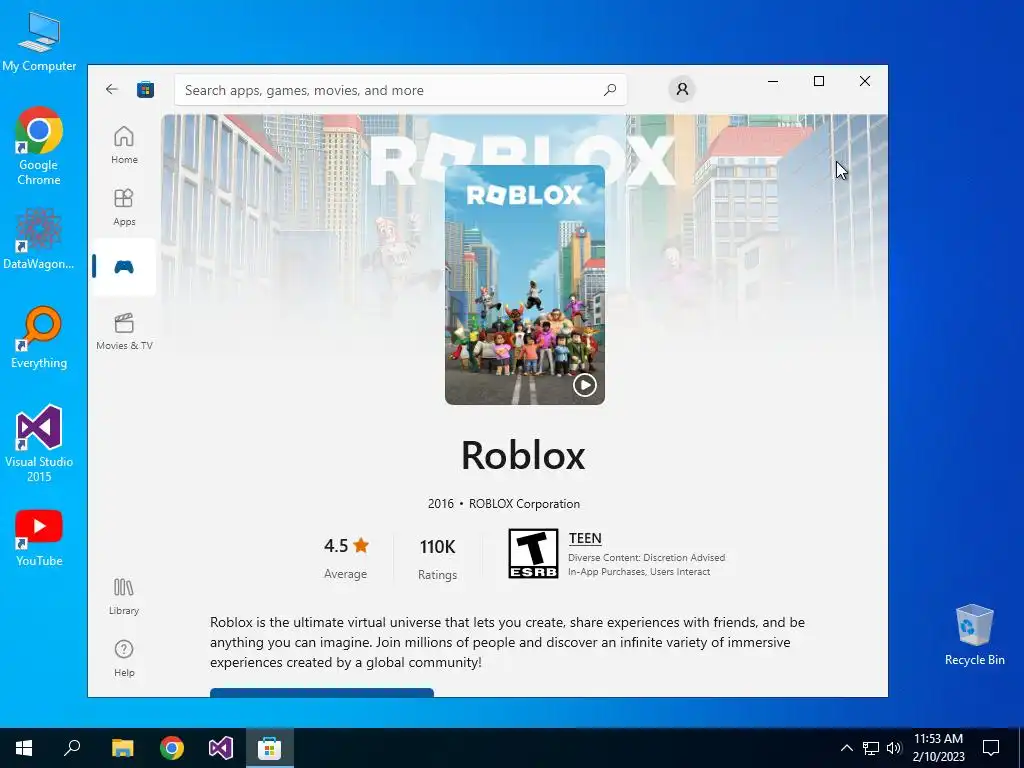Open File Explorer from the taskbar

(122, 748)
